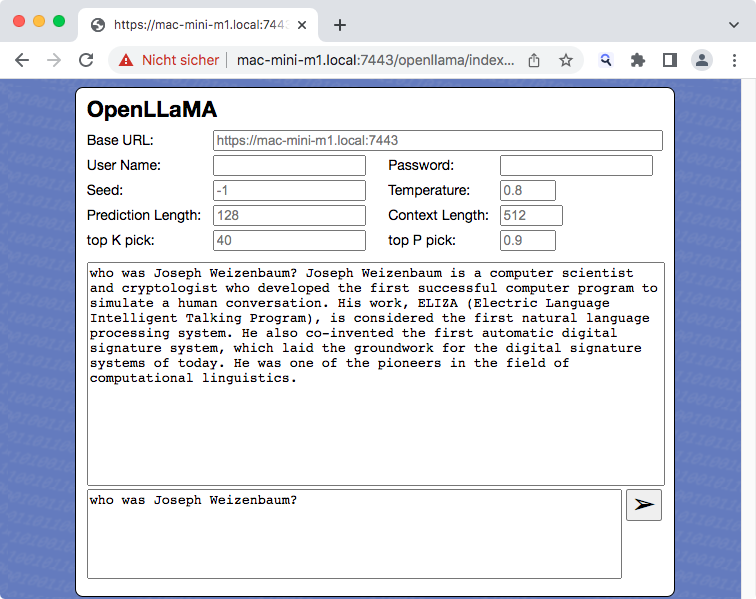Click the User Name input field
This screenshot has height=599, width=756.
289,165
